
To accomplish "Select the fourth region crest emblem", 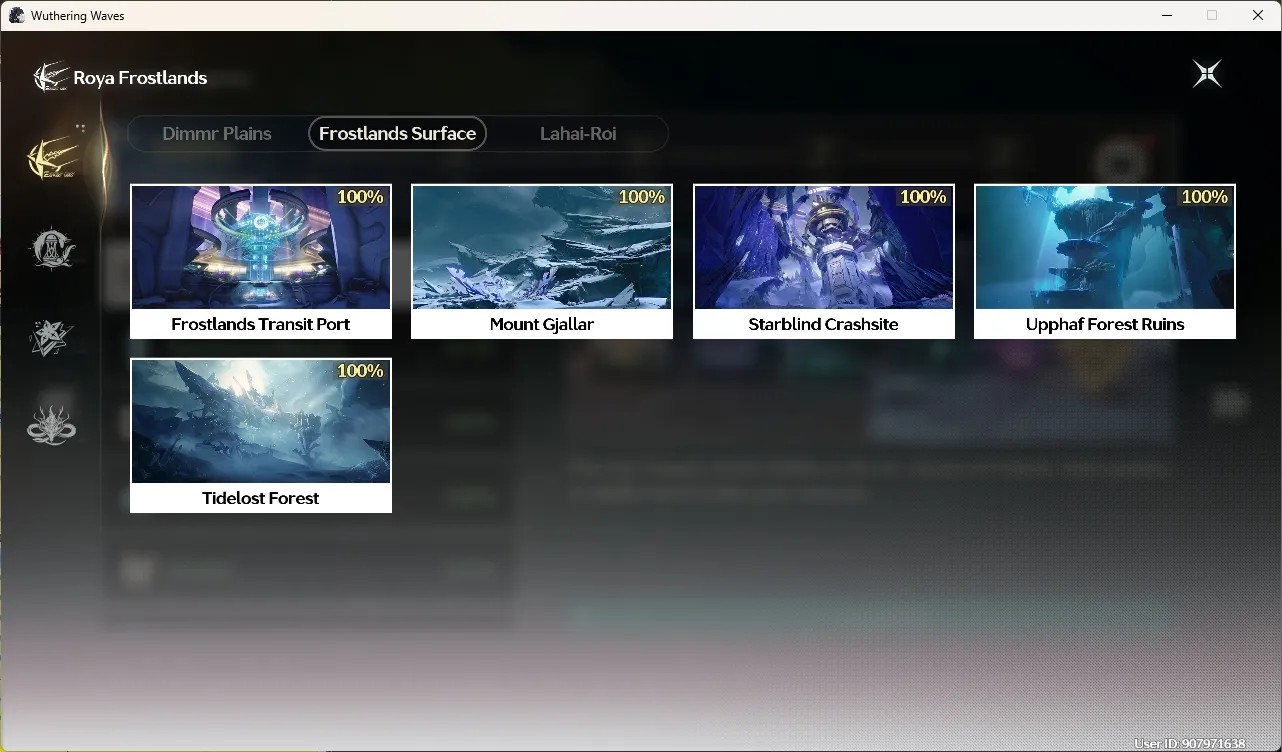I will coord(51,425).
